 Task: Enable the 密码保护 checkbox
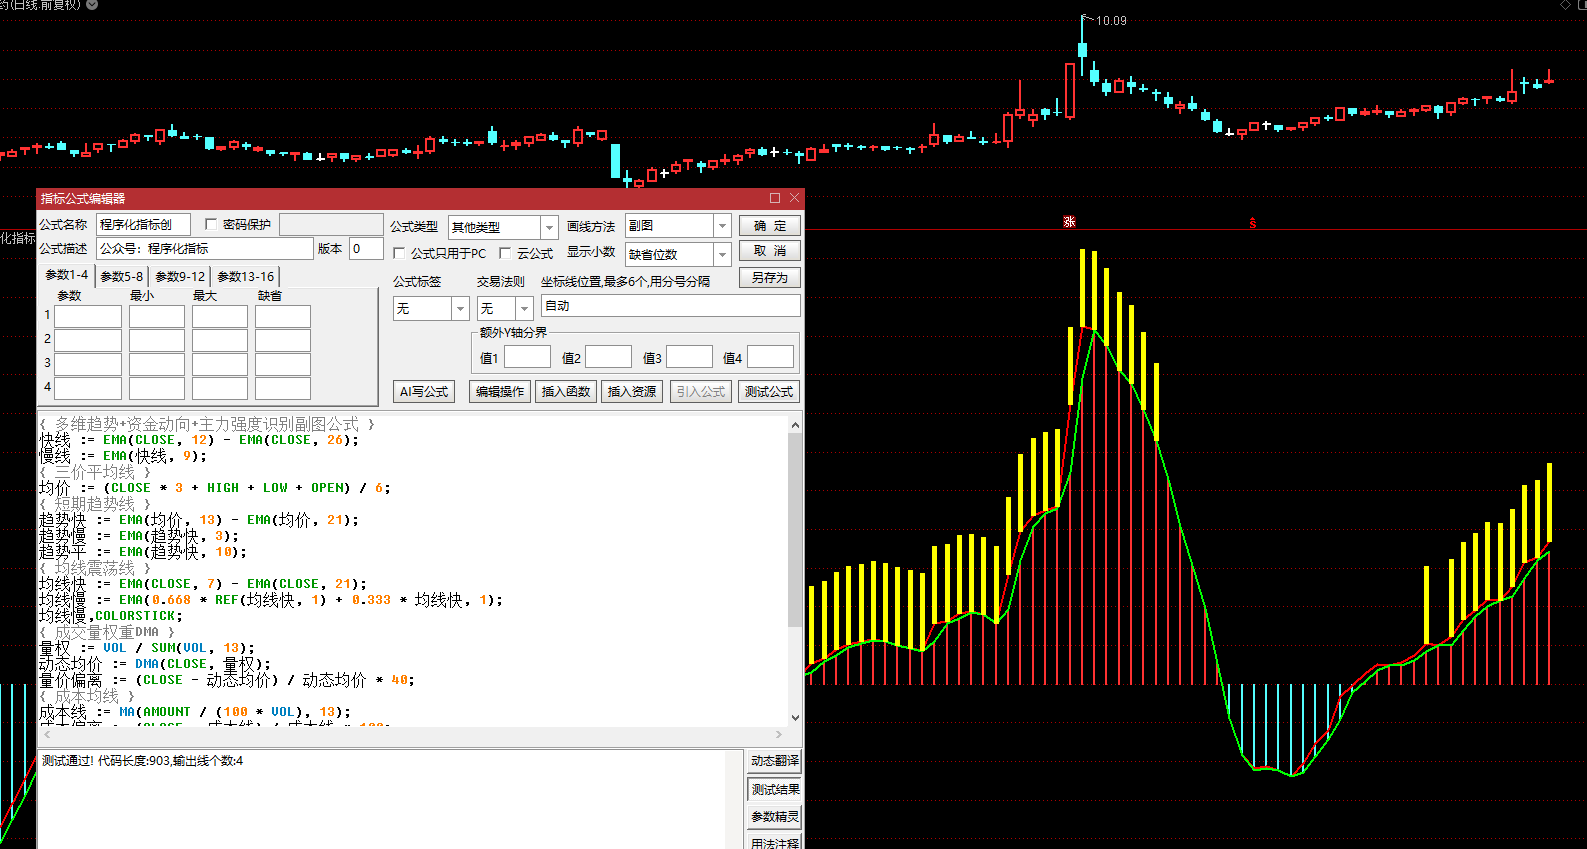211,224
